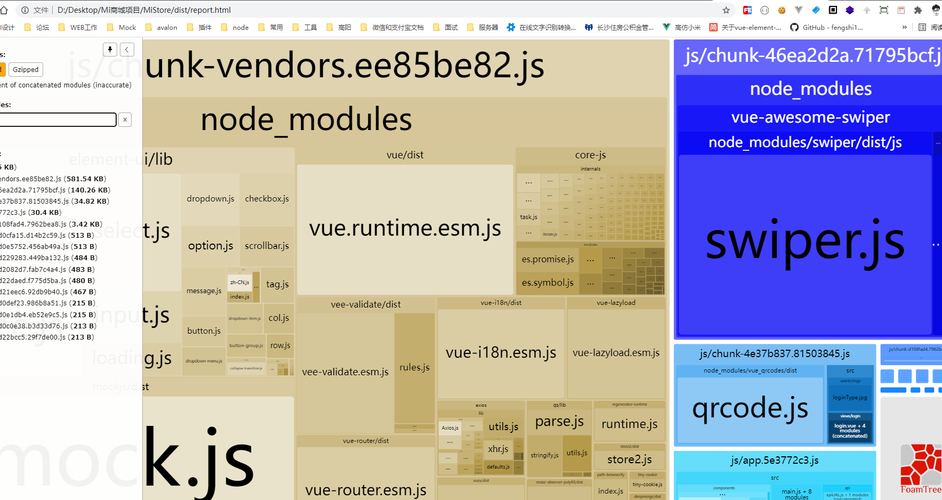Open the calendar-like extension icon
The width and height of the screenshot is (942, 500).
(x=901, y=10)
